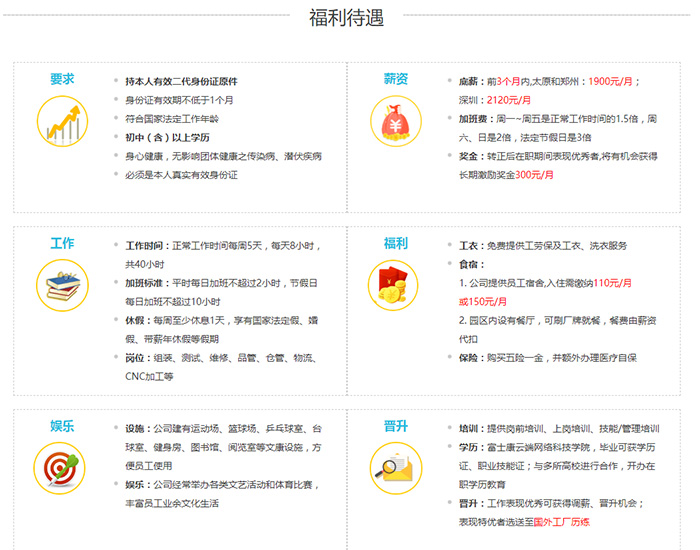Click the 娱乐 section title
The height and width of the screenshot is (550, 700).
click(x=62, y=426)
